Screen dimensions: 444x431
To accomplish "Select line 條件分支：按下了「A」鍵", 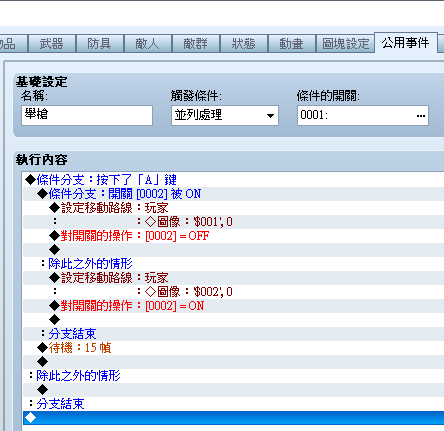I will pyautogui.click(x=233, y=180).
